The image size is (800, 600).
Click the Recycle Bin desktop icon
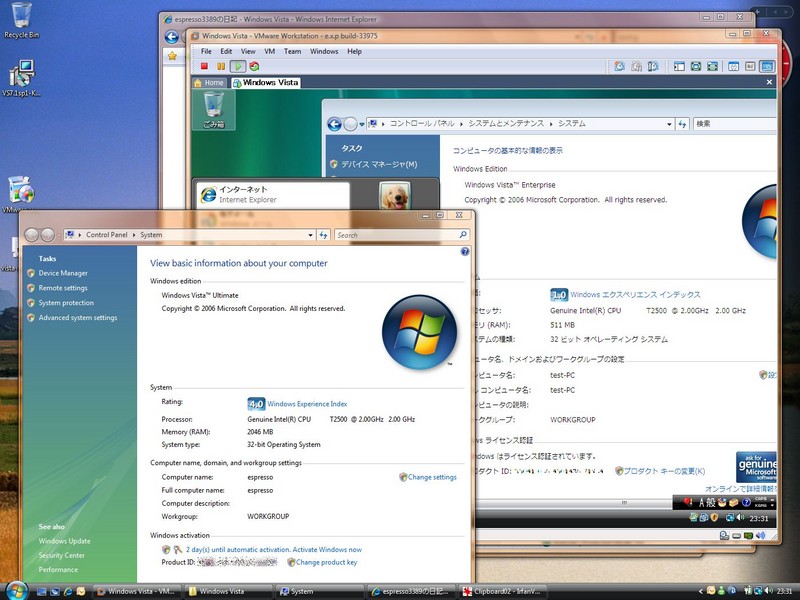[21, 20]
